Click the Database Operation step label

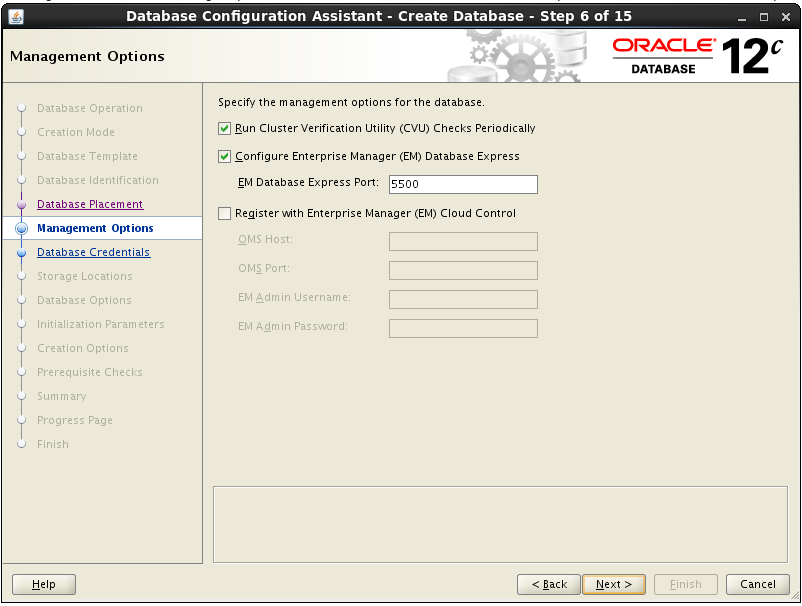point(90,108)
